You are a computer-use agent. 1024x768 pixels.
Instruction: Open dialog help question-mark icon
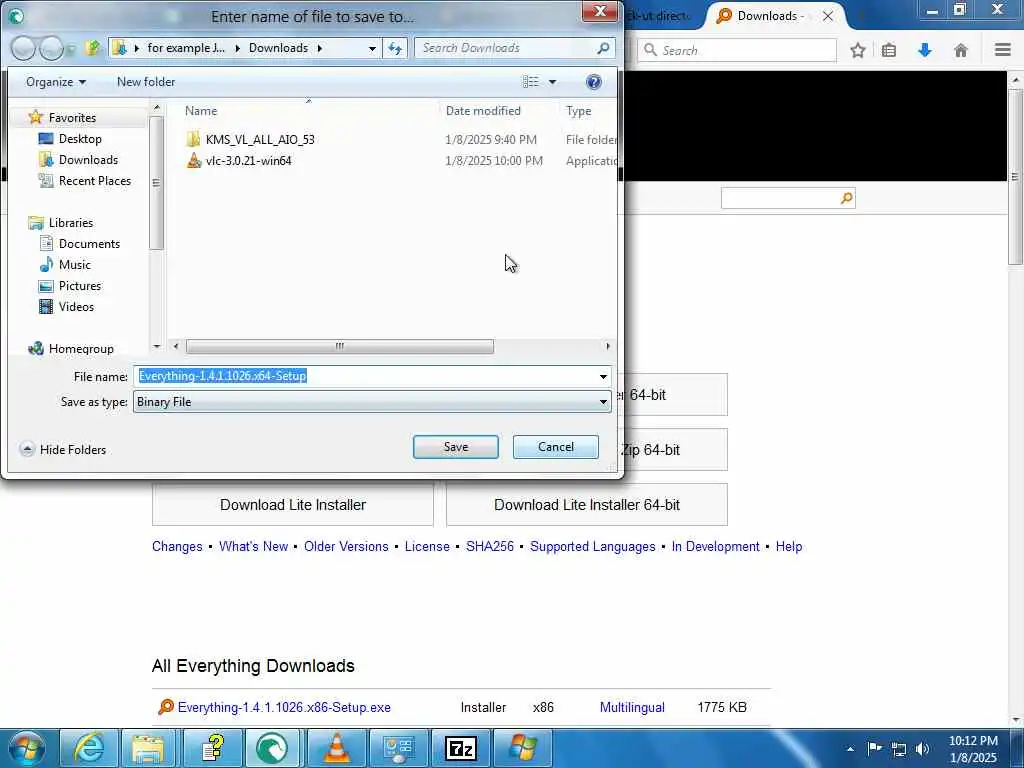pyautogui.click(x=593, y=82)
